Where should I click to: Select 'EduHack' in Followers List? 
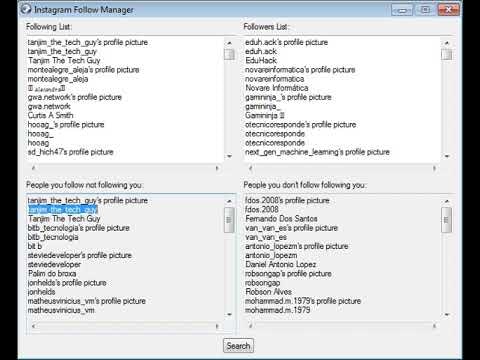pos(261,61)
